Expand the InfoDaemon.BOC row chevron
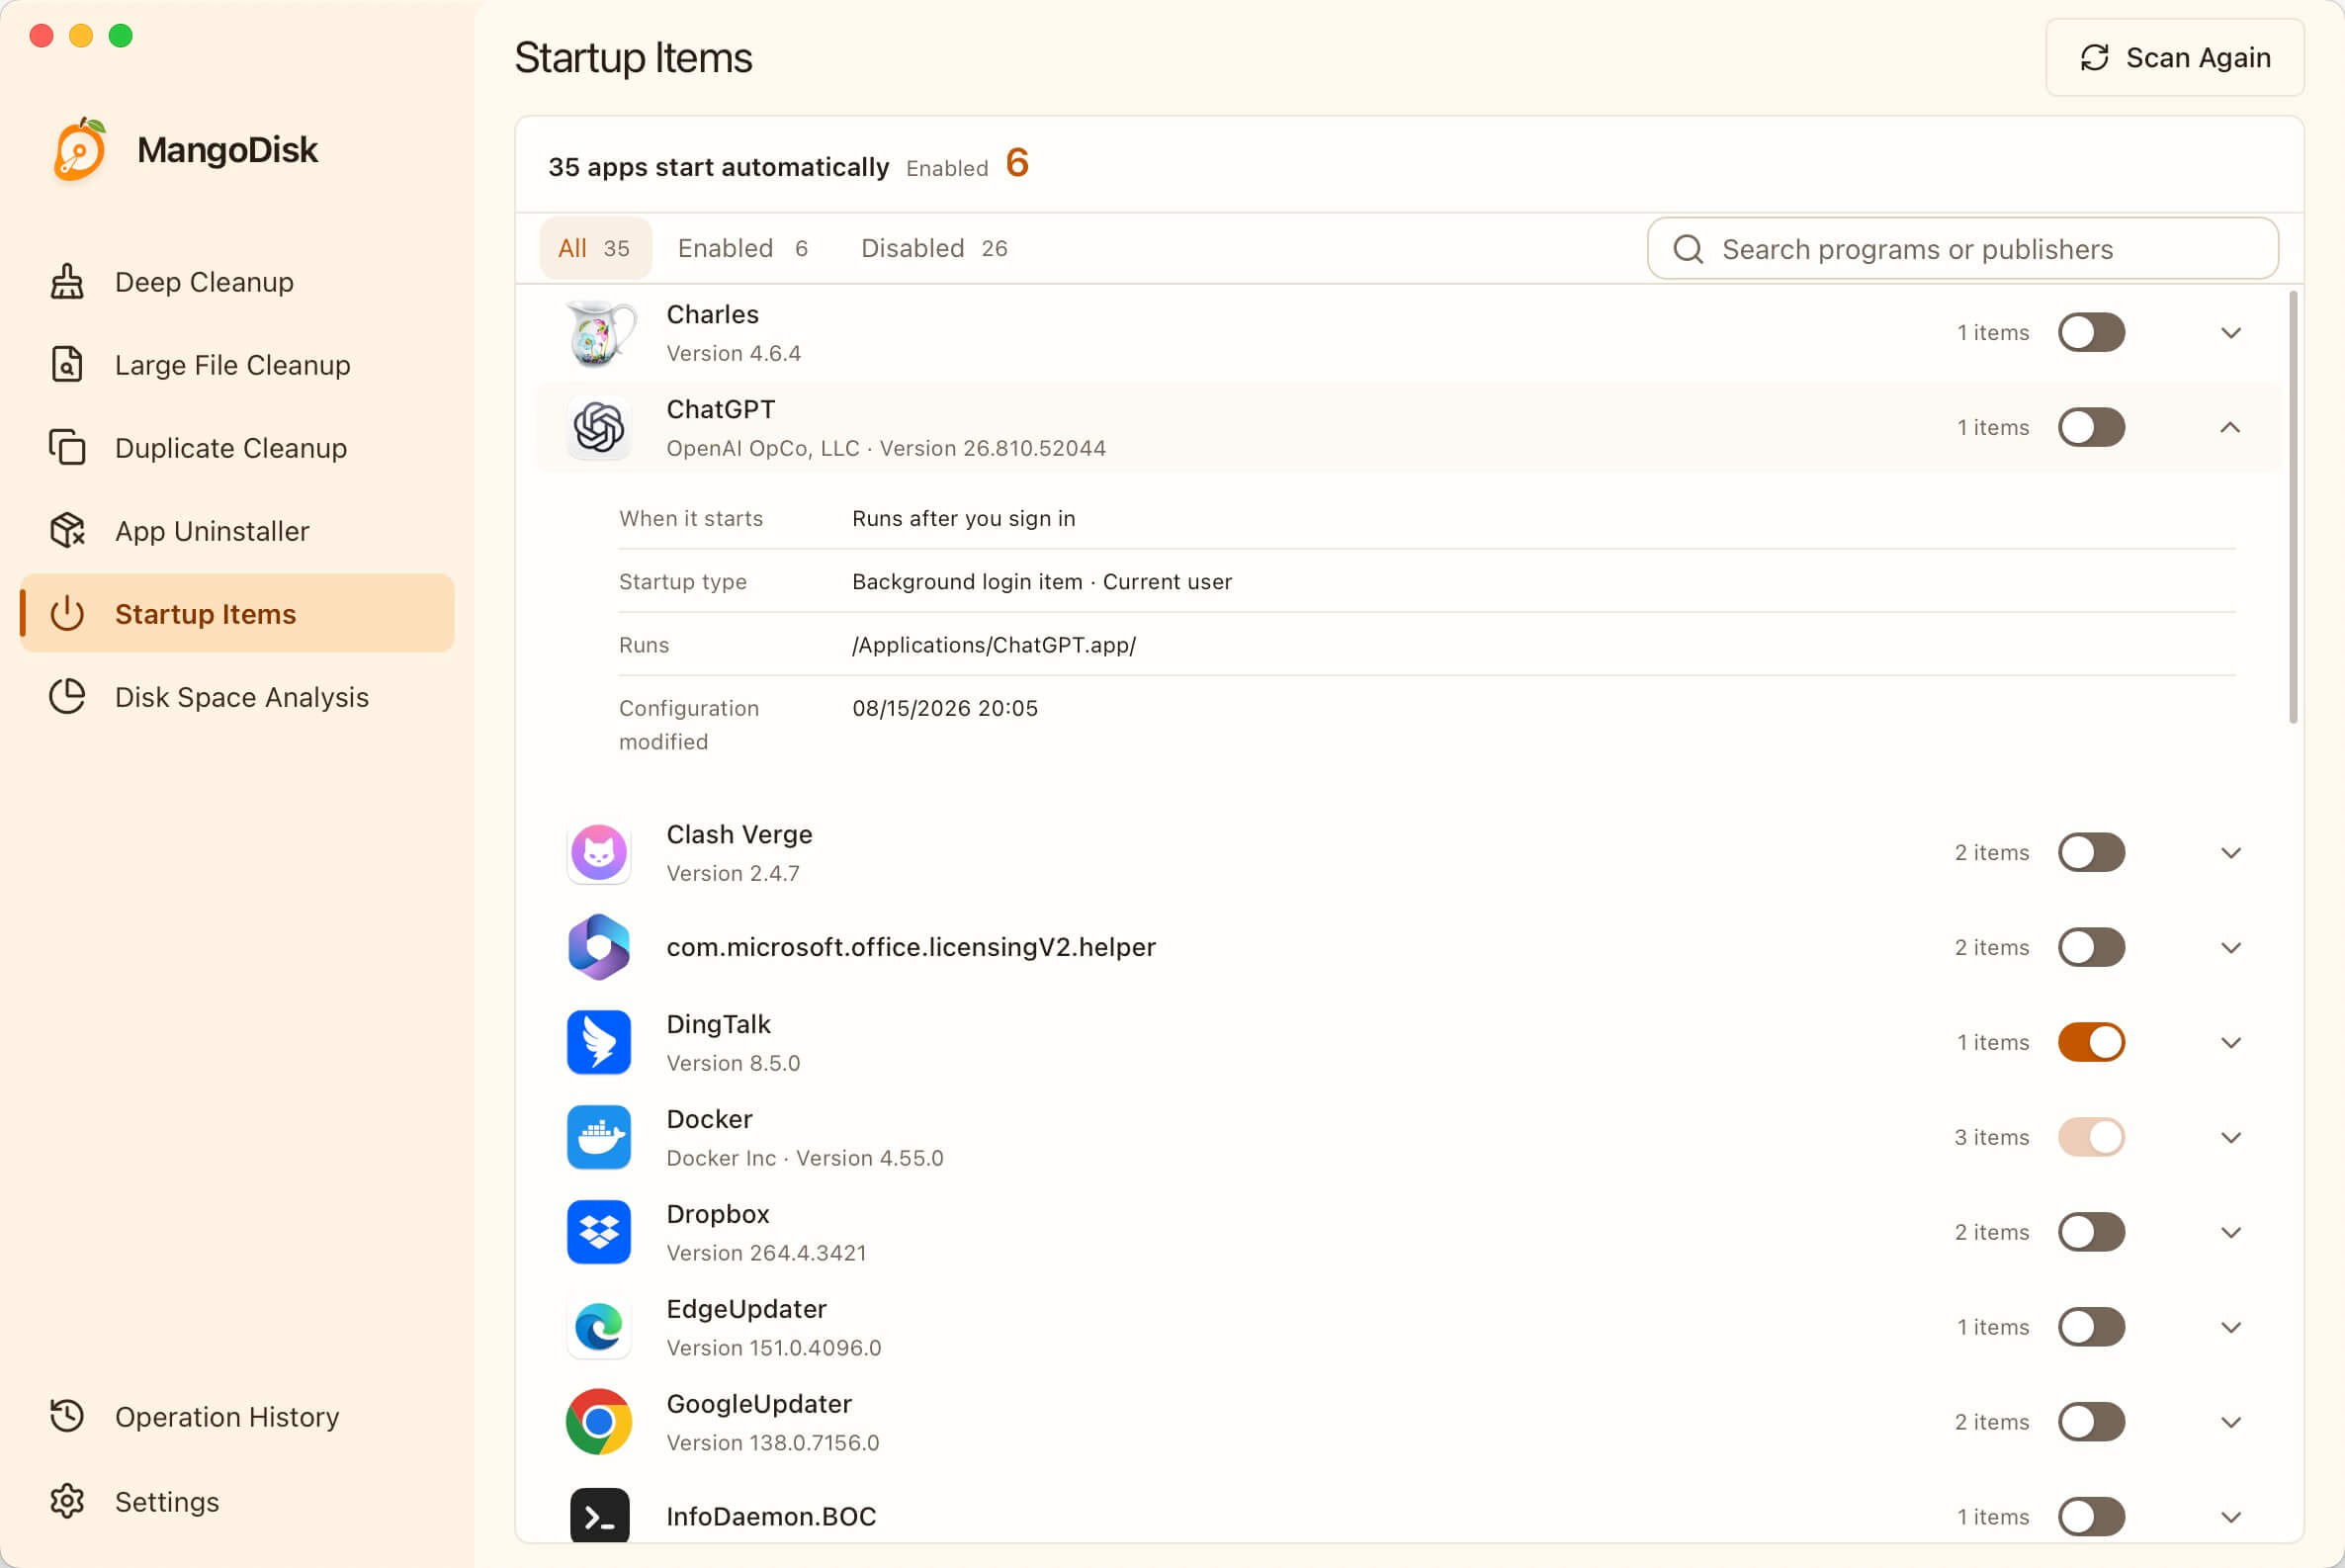Screen dimensions: 2345x1568 2231,1518
